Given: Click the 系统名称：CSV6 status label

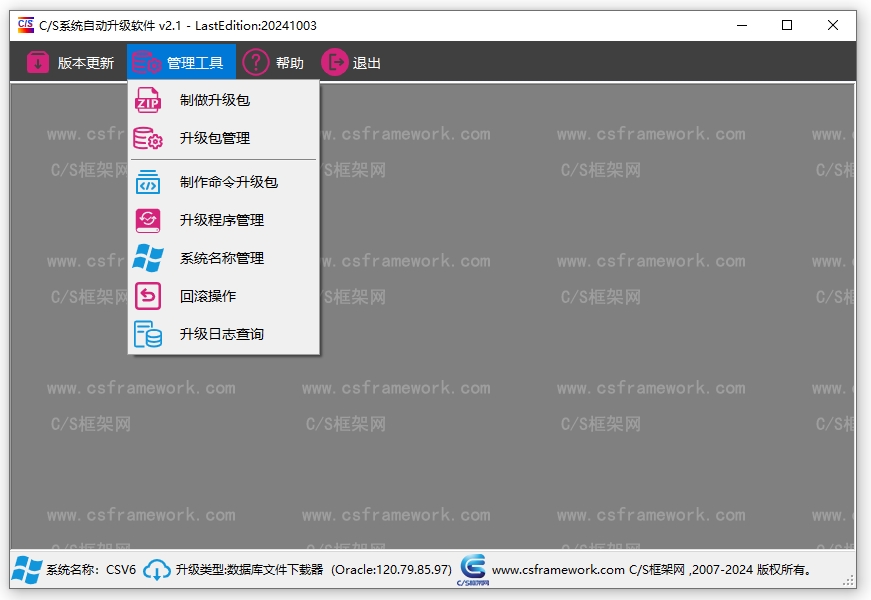Looking at the screenshot, I should point(90,570).
